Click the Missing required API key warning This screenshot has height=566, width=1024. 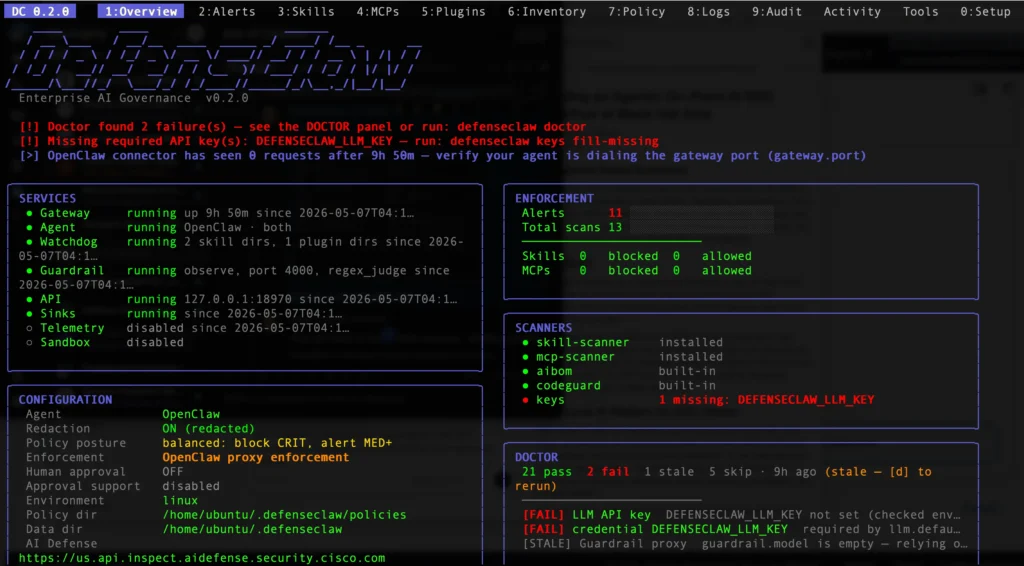point(339,141)
